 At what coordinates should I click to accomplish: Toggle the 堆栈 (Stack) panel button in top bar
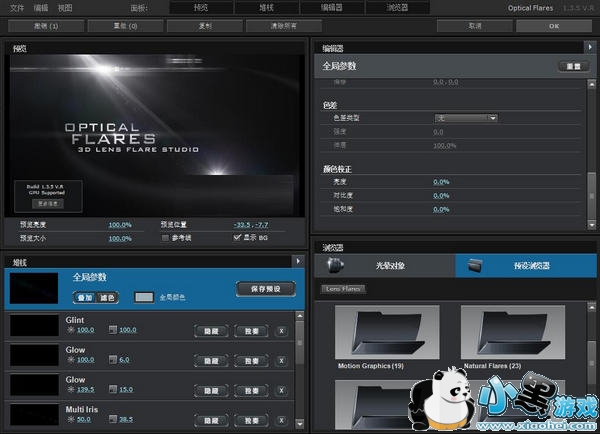click(x=267, y=7)
